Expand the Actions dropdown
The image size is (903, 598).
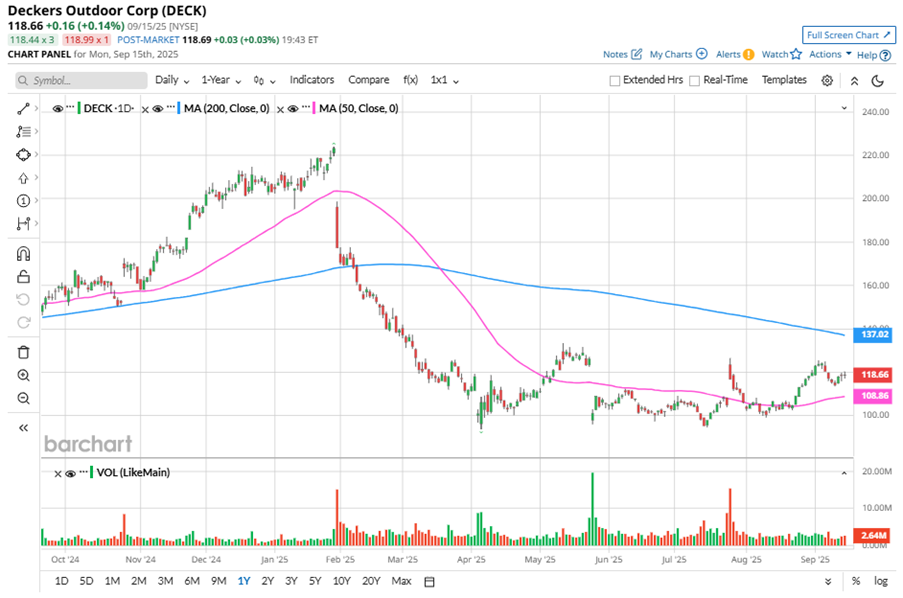click(830, 54)
